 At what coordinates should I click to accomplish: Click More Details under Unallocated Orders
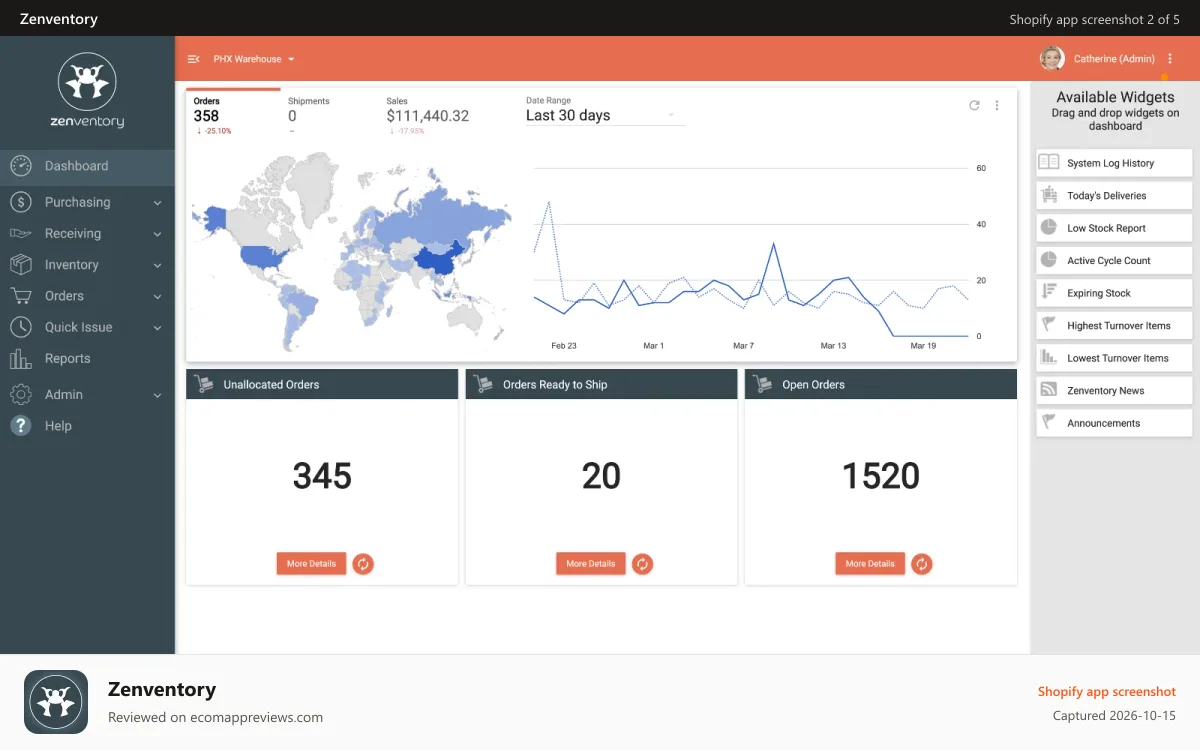click(312, 564)
